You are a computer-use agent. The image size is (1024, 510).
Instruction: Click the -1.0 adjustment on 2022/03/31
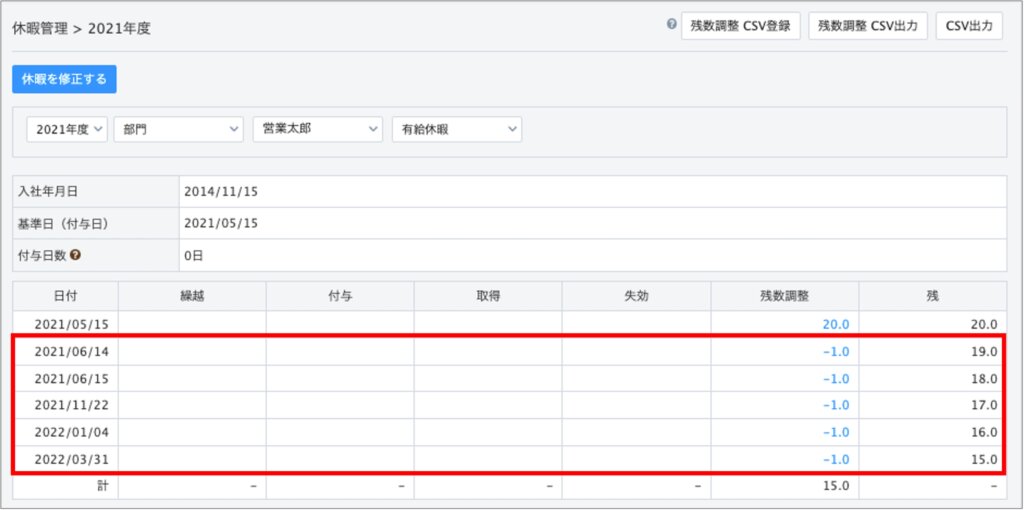(835, 459)
